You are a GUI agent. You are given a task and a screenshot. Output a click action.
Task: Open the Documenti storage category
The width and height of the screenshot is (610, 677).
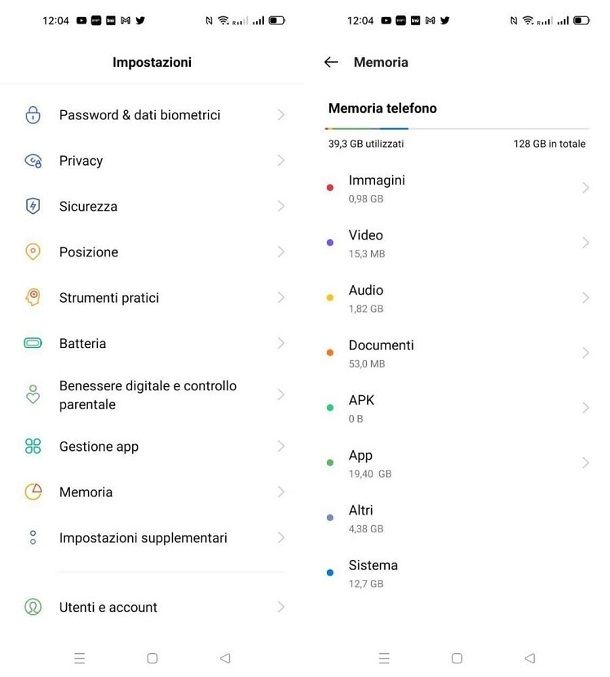coord(457,353)
